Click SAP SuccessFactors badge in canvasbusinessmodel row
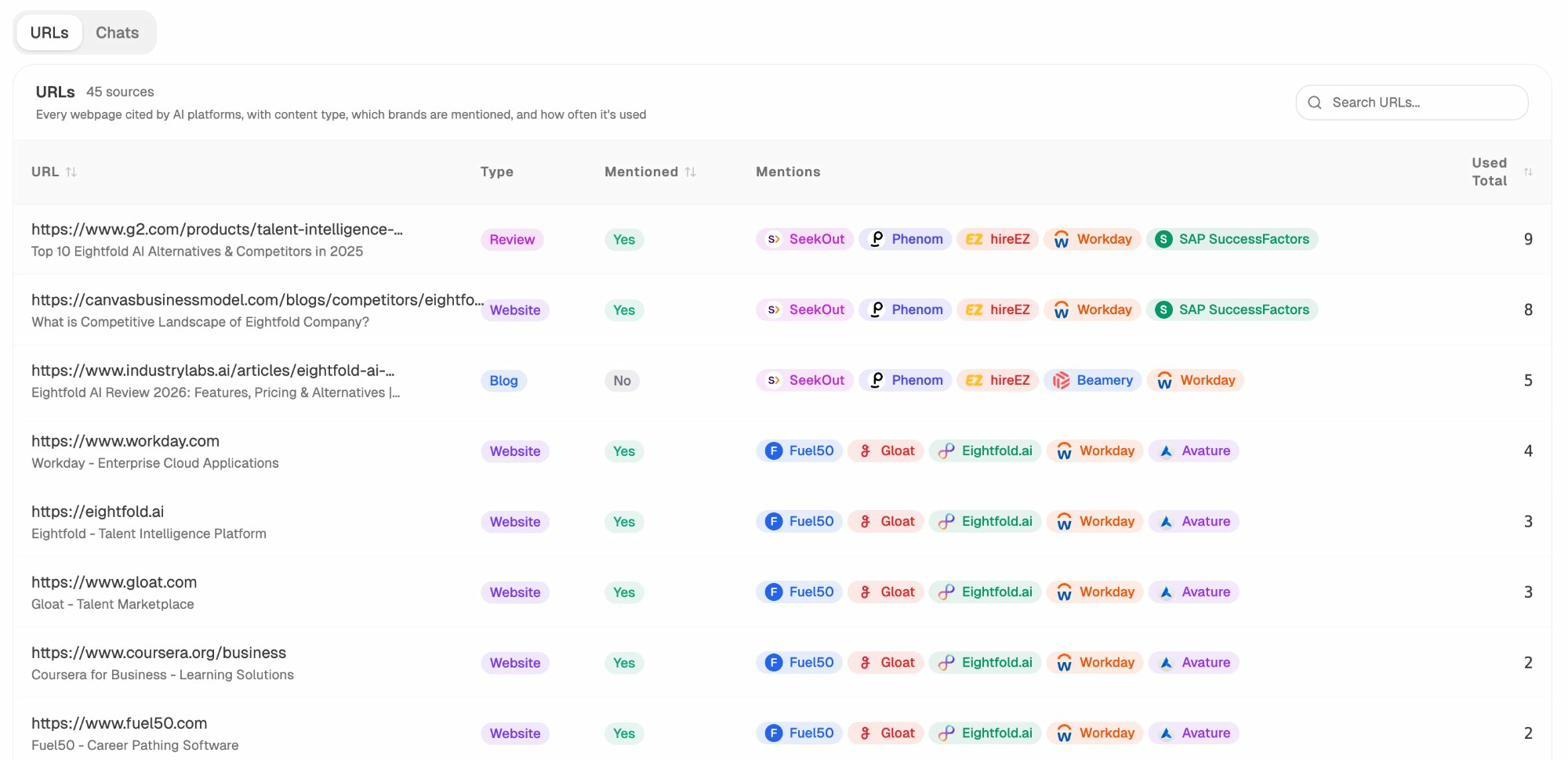Image resolution: width=1568 pixels, height=784 pixels. click(x=1232, y=310)
